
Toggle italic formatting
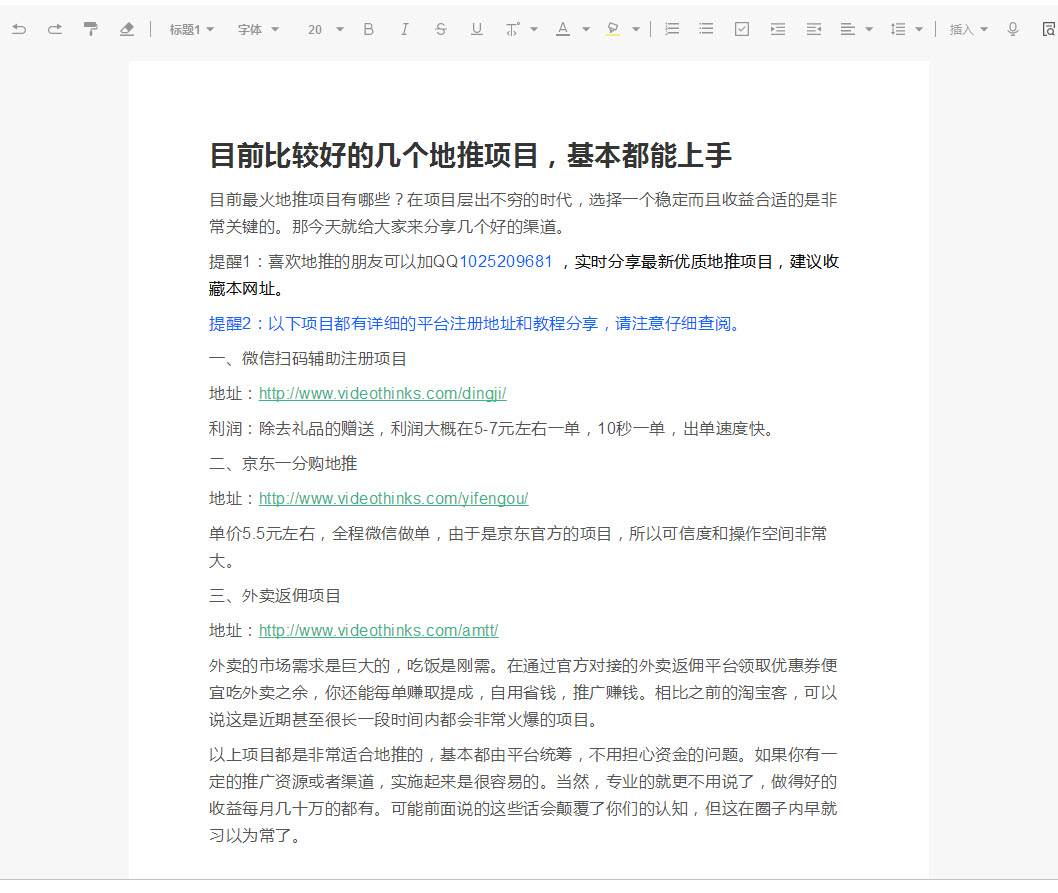[404, 29]
